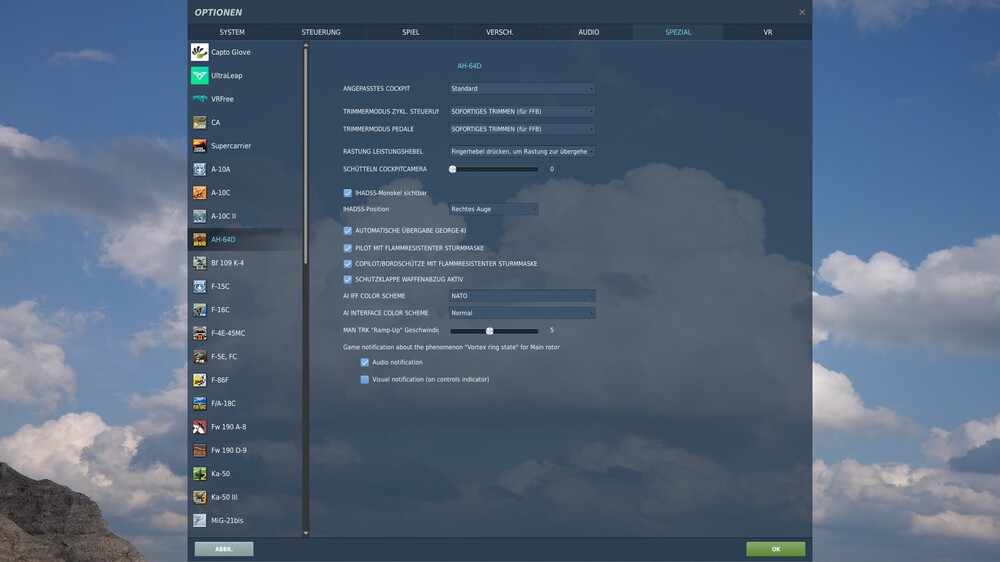Open Angepasstes Cockpit dropdown

522,89
